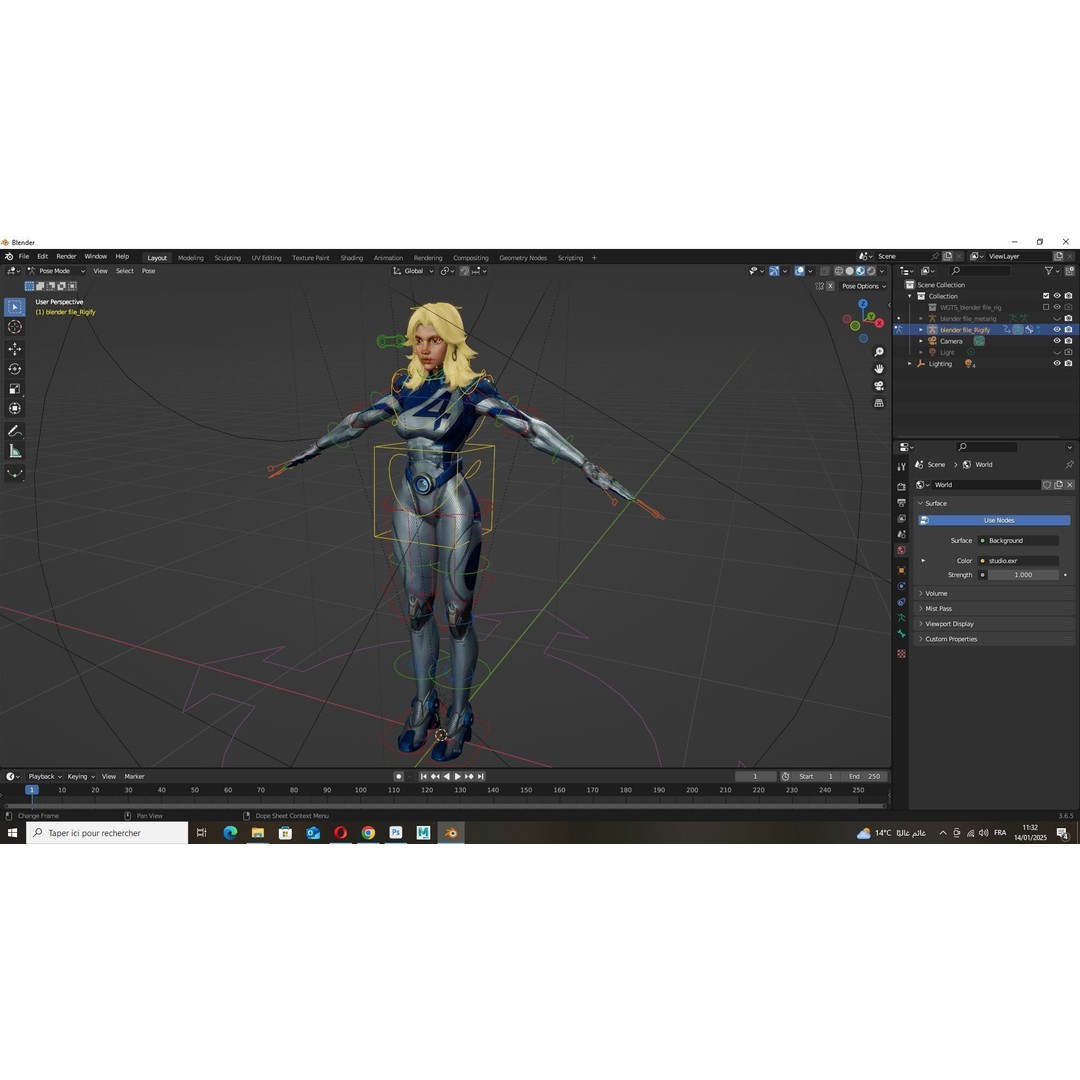Select solid viewport shading
Viewport: 1080px width, 1080px height.
849,271
